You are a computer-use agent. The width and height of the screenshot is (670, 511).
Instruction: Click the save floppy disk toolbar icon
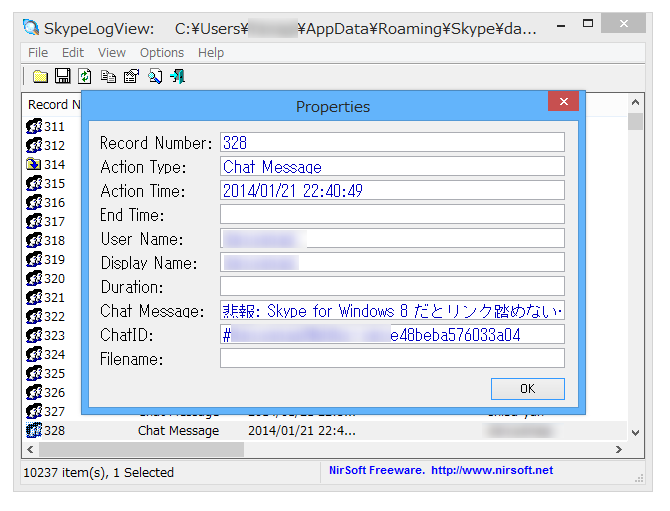(62, 76)
